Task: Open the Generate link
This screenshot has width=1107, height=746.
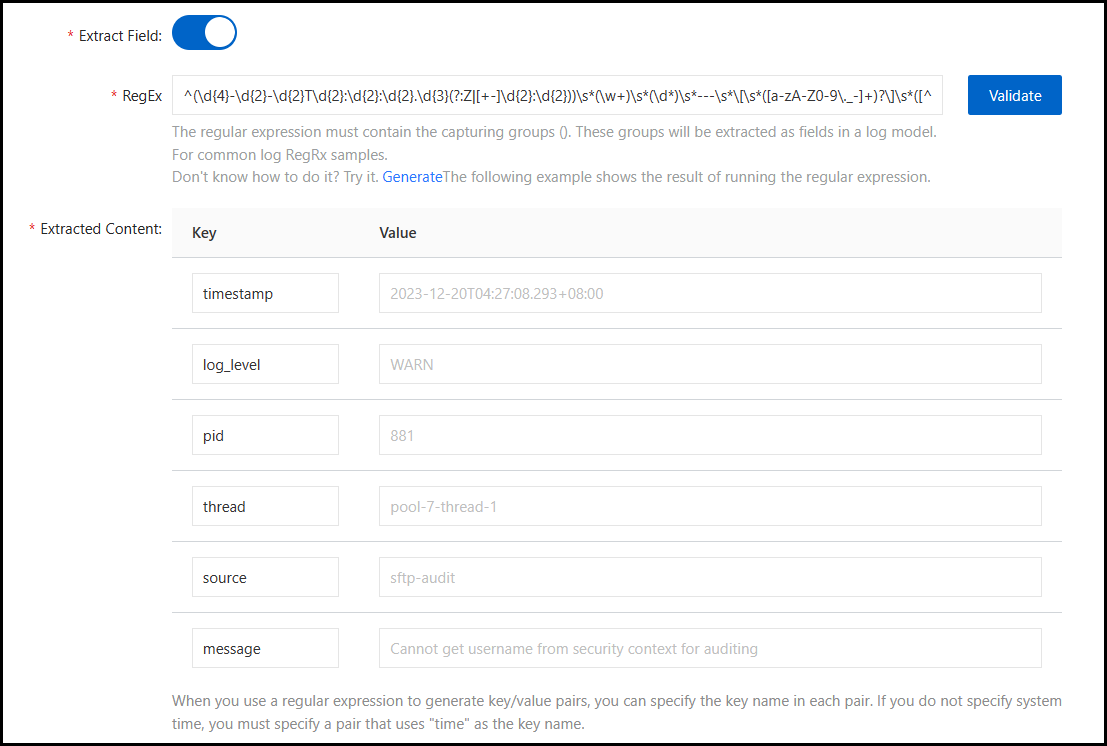Action: click(x=412, y=177)
